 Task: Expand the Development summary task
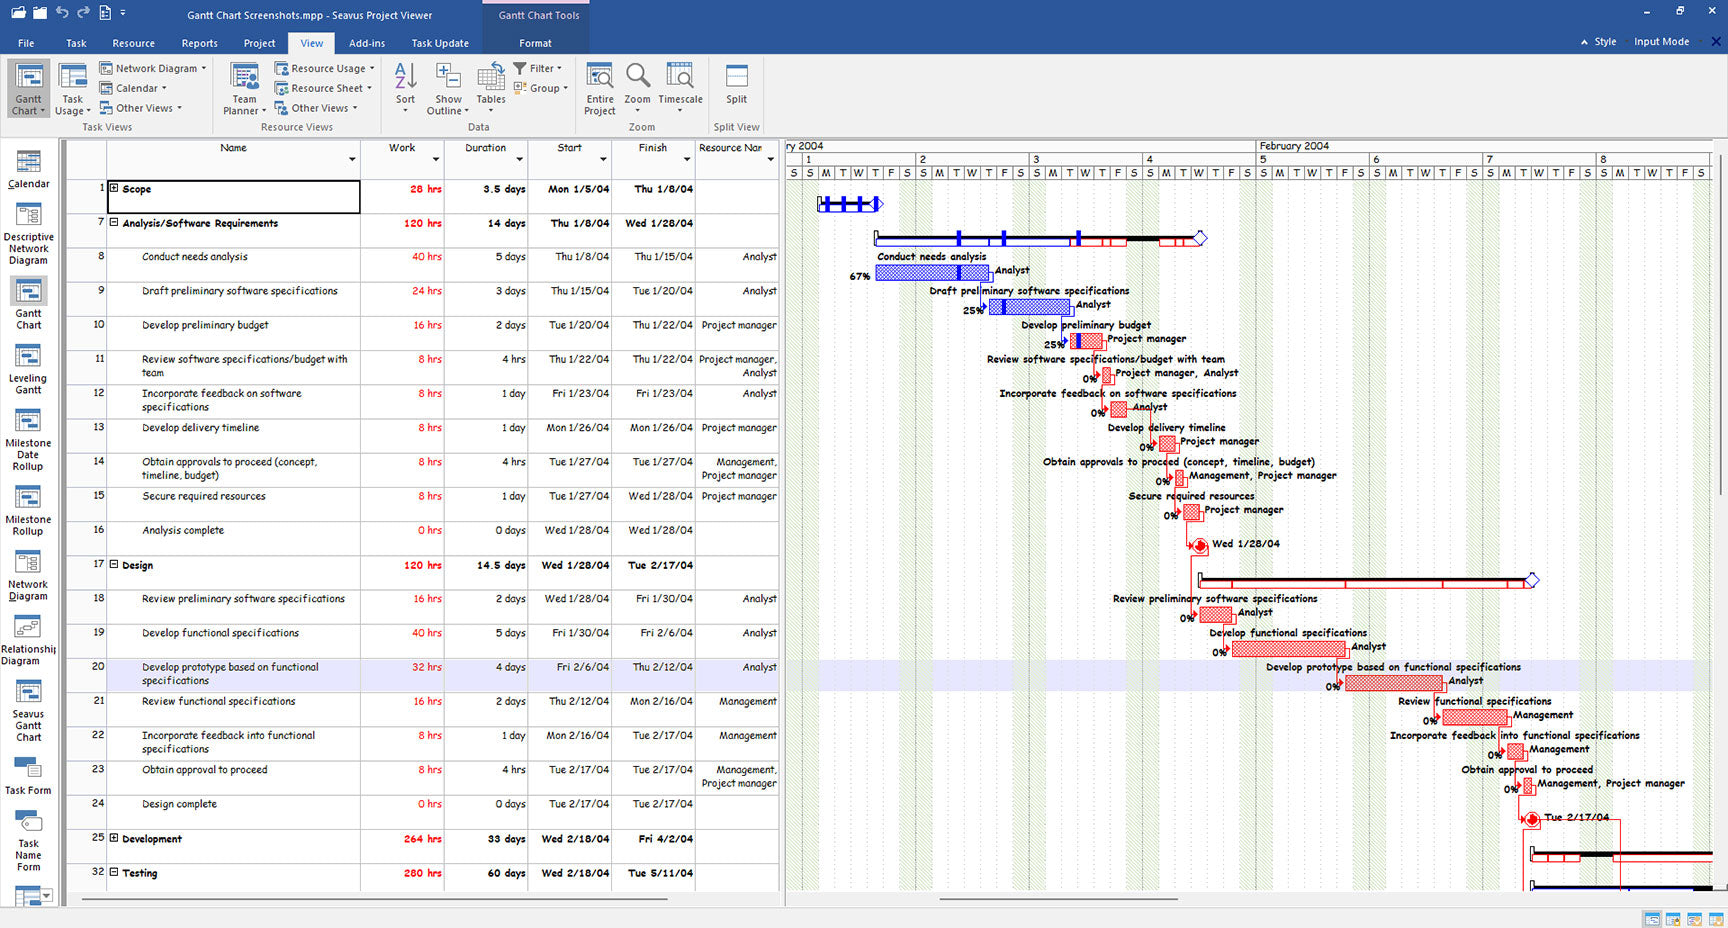pos(114,838)
